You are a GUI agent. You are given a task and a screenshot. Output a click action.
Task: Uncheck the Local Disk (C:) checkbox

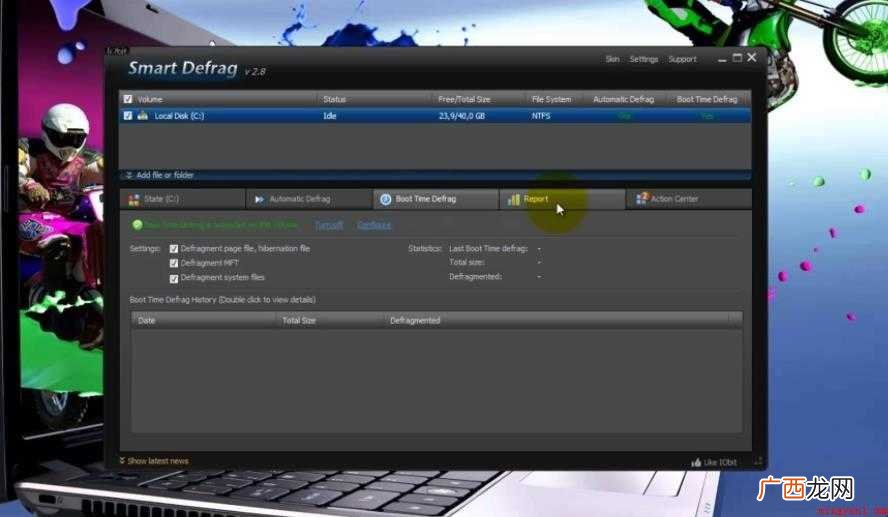point(128,116)
